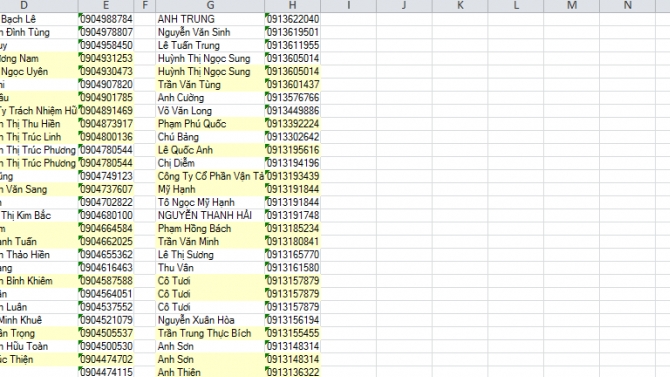Click phone number 0904474115

click(106, 372)
